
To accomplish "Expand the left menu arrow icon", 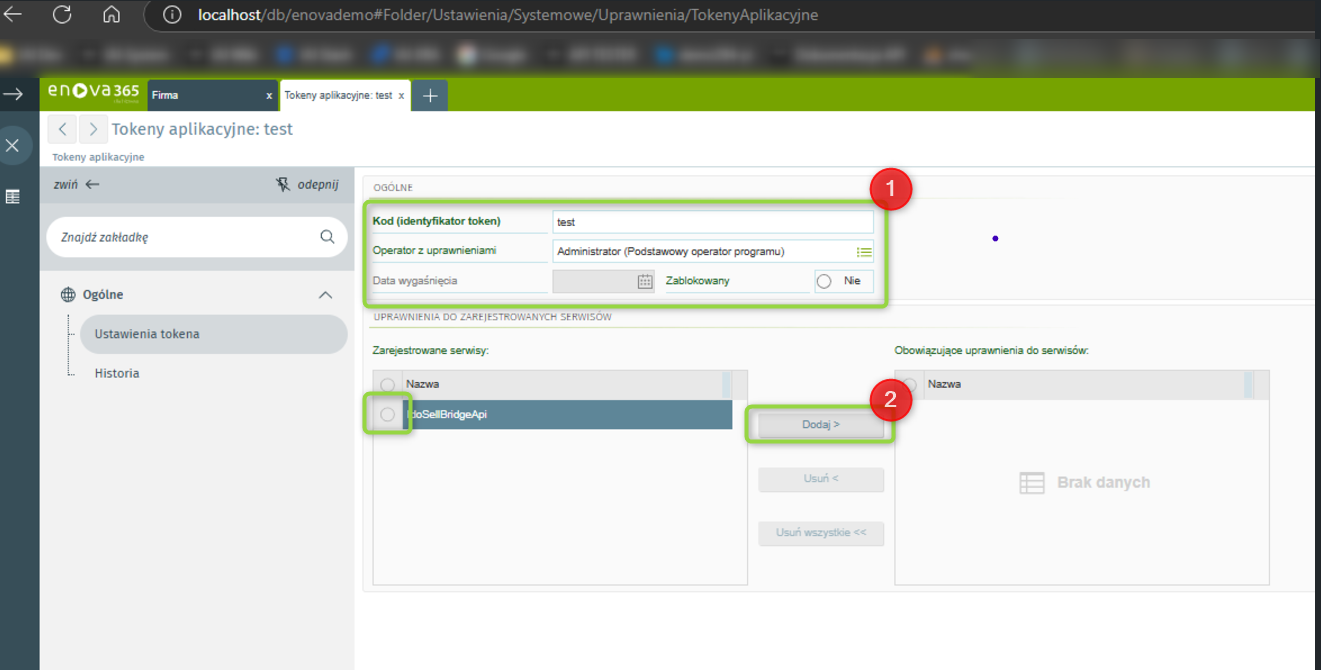I will pyautogui.click(x=13, y=94).
